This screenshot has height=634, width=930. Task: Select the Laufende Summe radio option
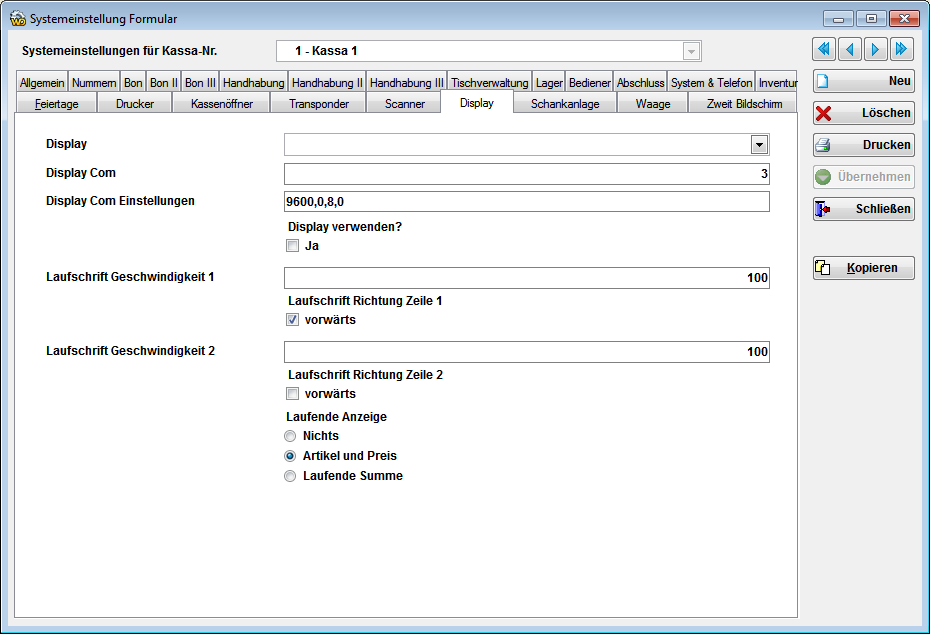(x=290, y=476)
